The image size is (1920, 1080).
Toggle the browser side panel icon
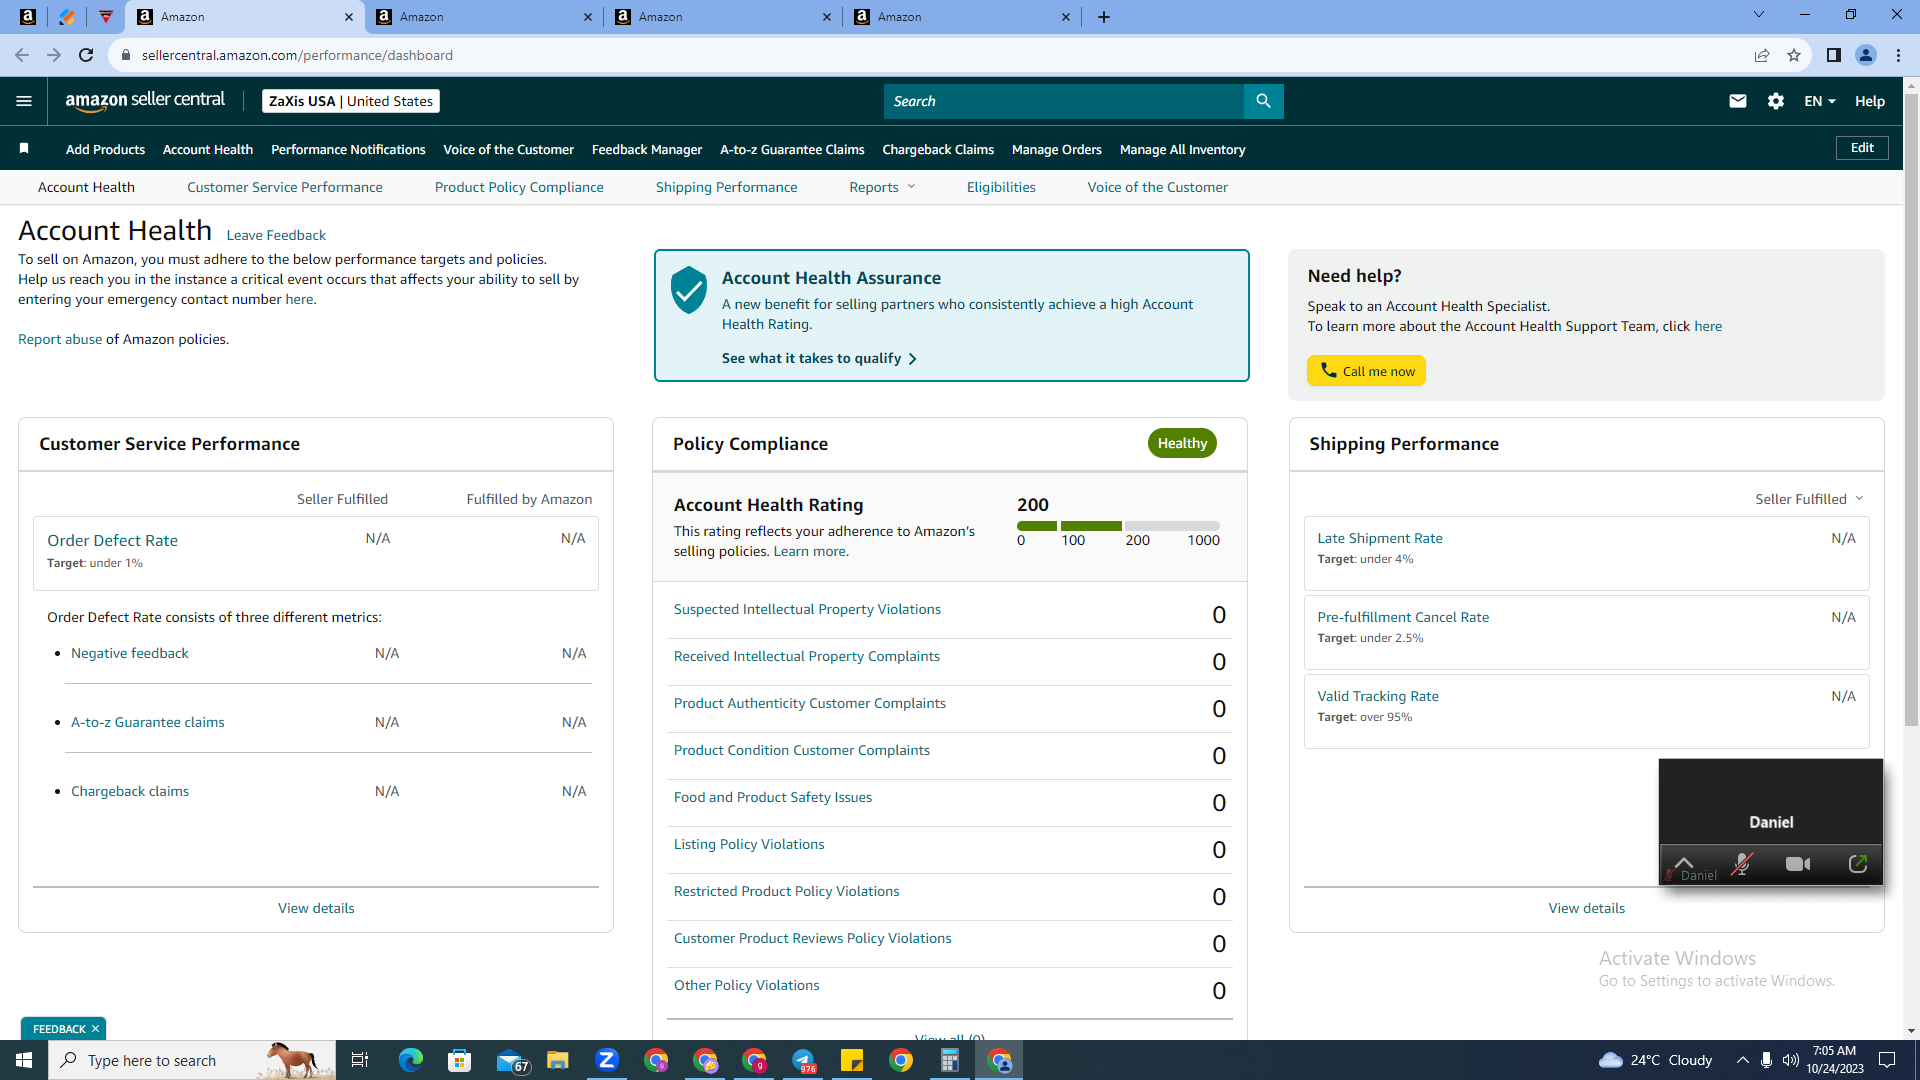(1834, 55)
